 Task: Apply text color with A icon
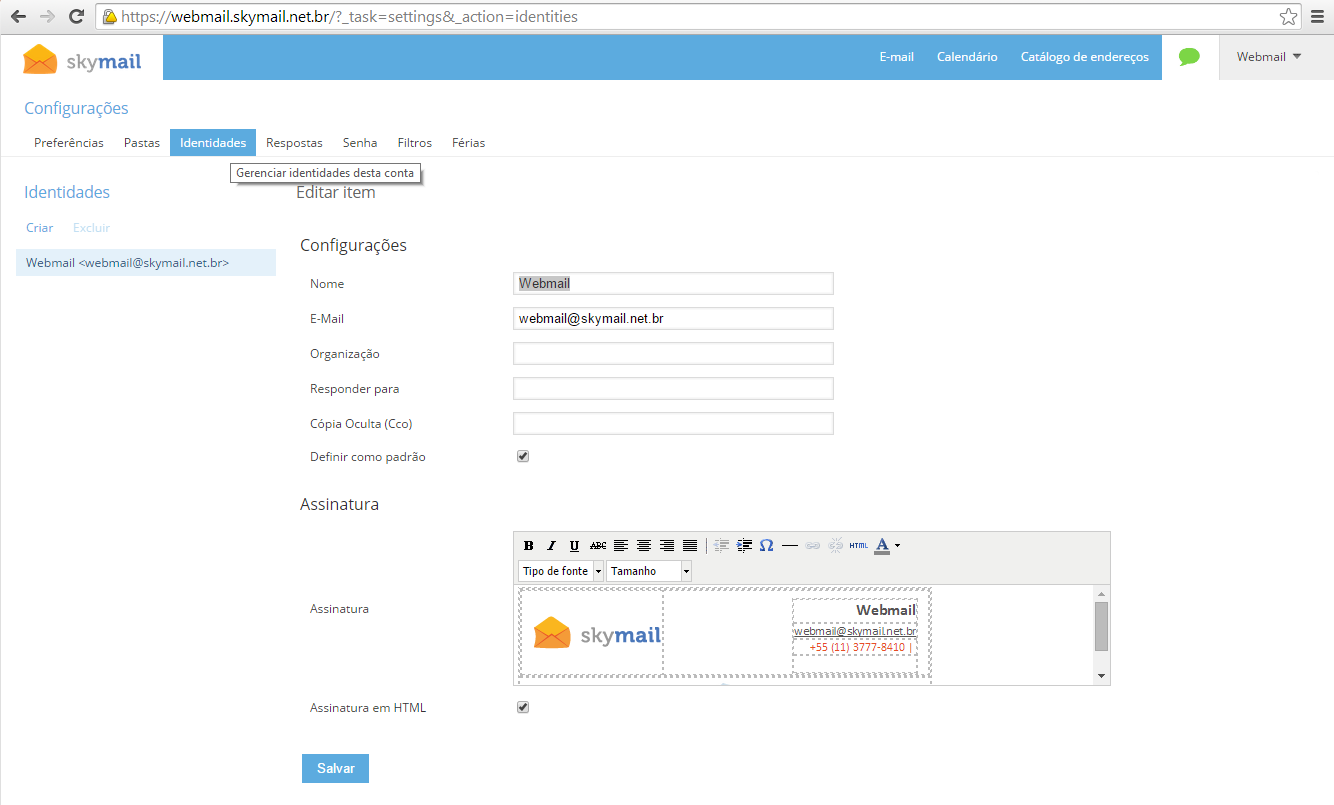tap(882, 546)
